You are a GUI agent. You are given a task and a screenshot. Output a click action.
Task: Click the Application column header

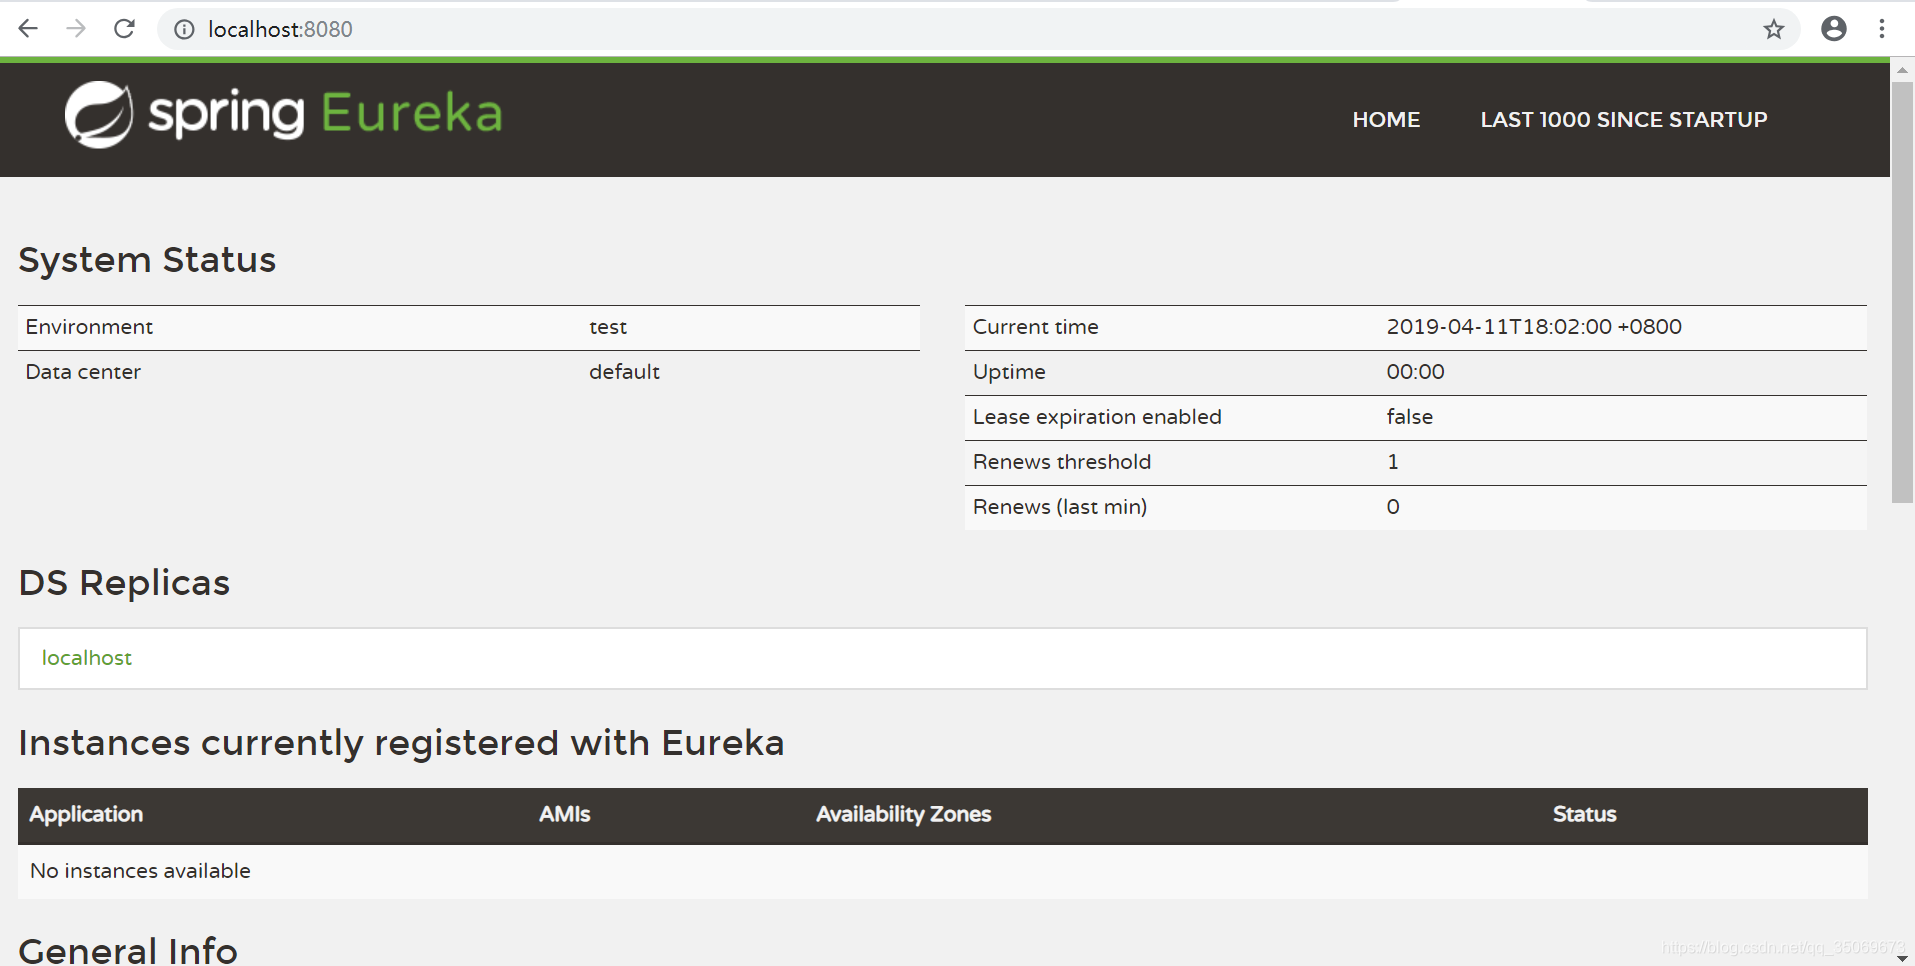pos(86,815)
